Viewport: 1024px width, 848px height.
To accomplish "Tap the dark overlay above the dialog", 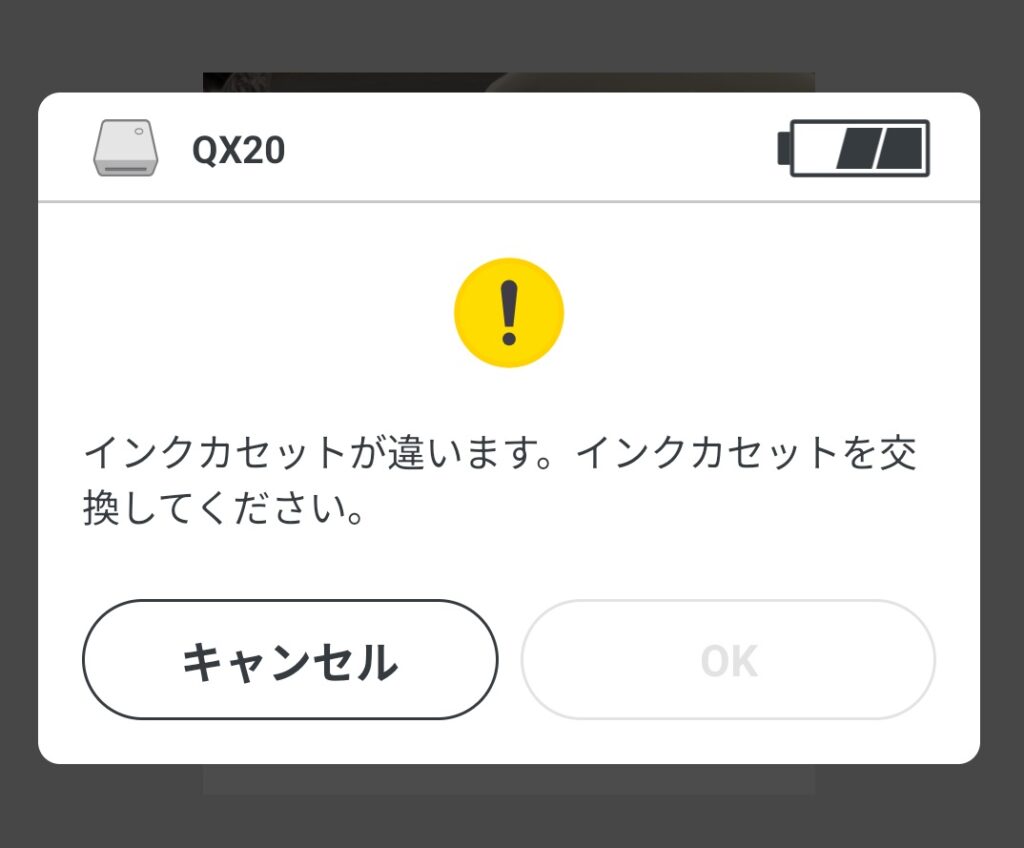I will (512, 36).
